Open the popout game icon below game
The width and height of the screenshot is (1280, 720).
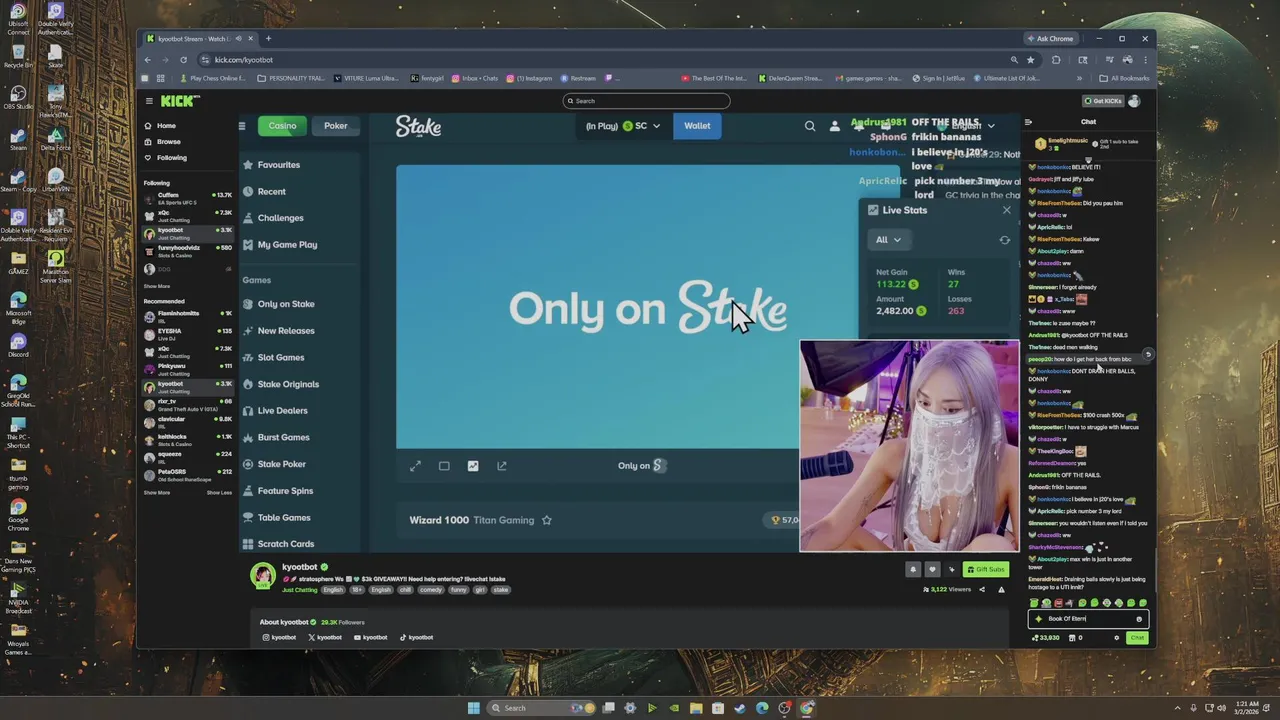pos(502,466)
